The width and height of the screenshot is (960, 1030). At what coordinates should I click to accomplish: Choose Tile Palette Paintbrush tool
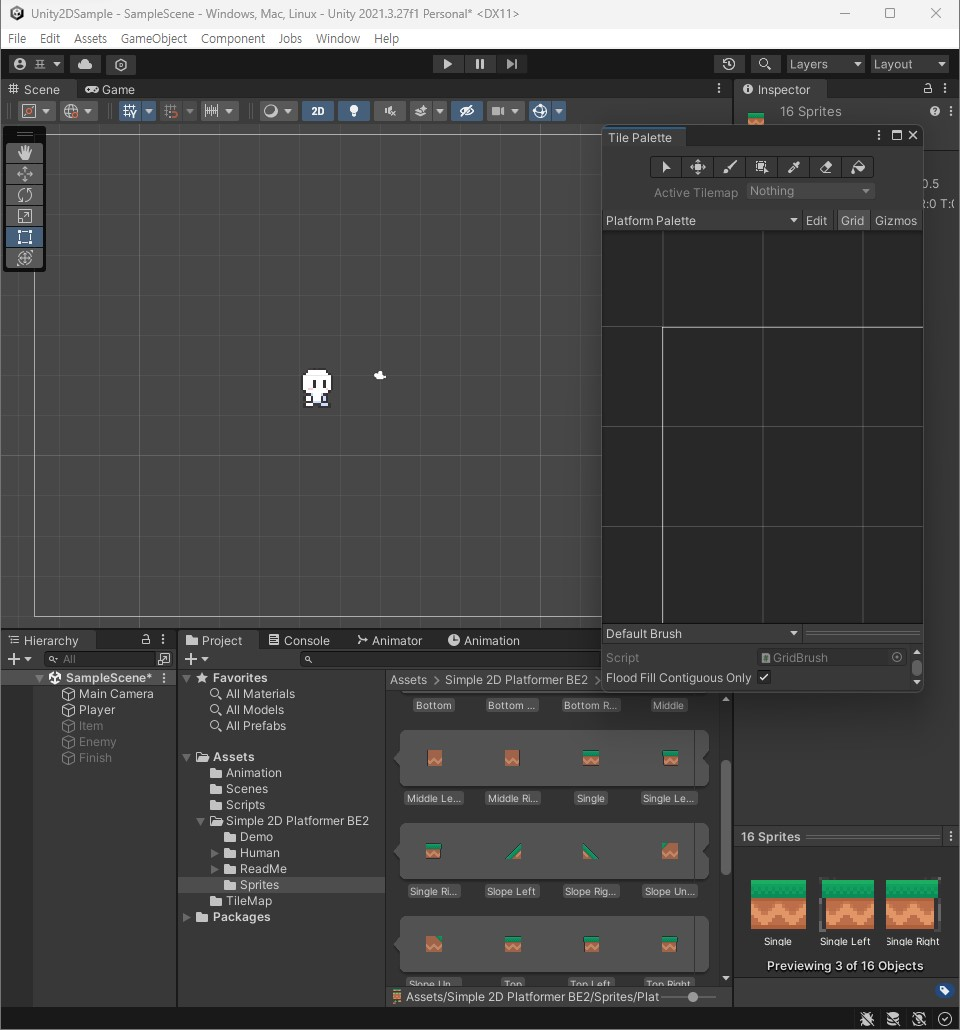click(730, 168)
